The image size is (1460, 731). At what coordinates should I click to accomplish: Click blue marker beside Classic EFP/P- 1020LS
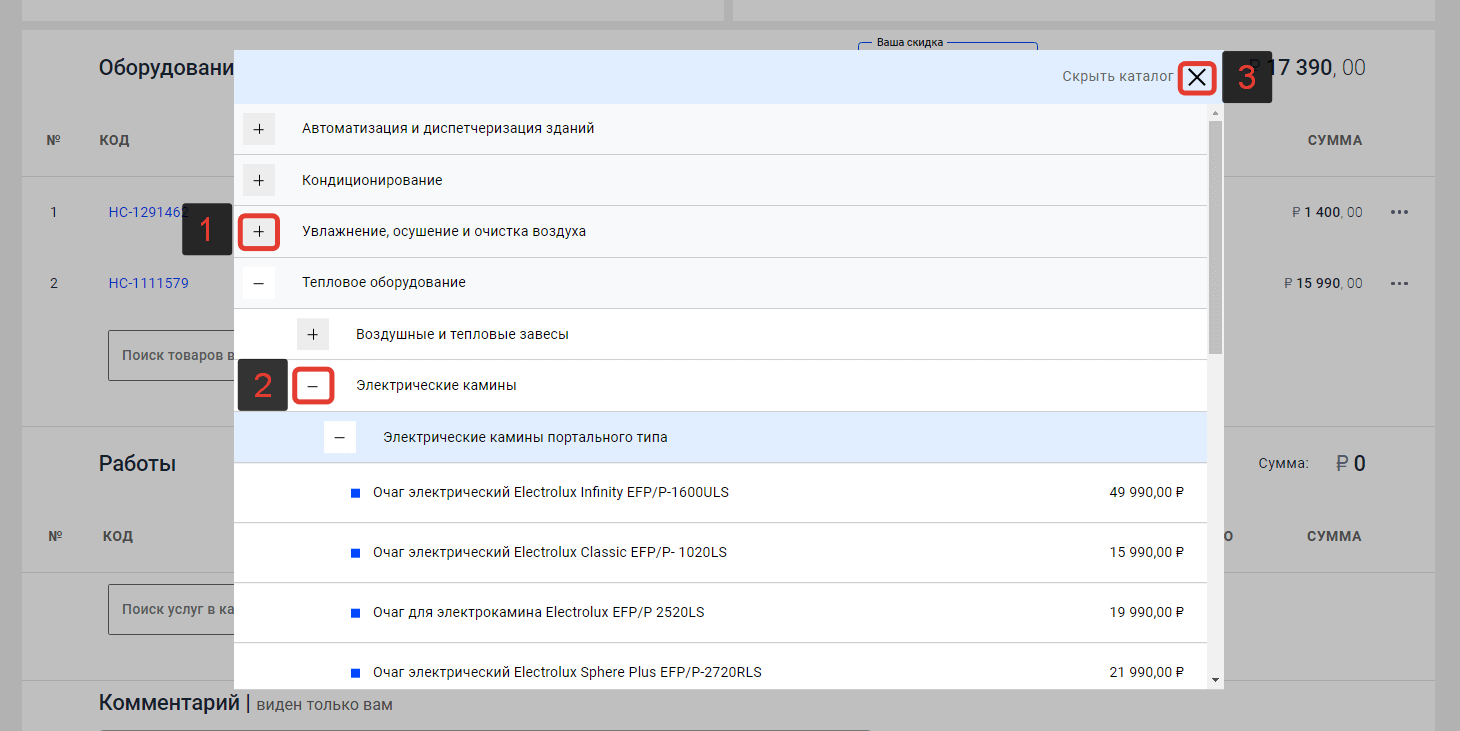(355, 553)
